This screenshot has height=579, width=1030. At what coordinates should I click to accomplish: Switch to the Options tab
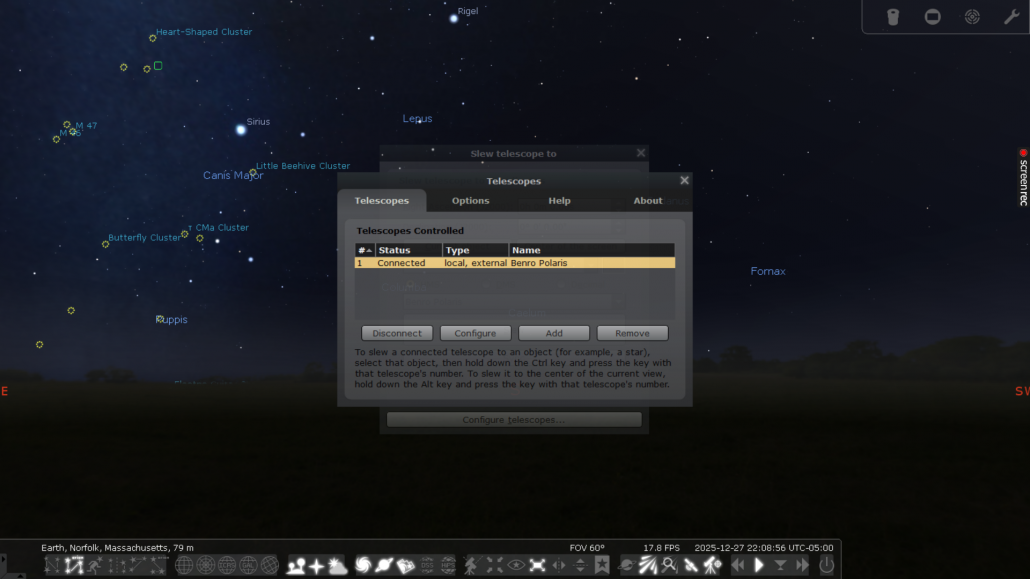[x=470, y=201]
